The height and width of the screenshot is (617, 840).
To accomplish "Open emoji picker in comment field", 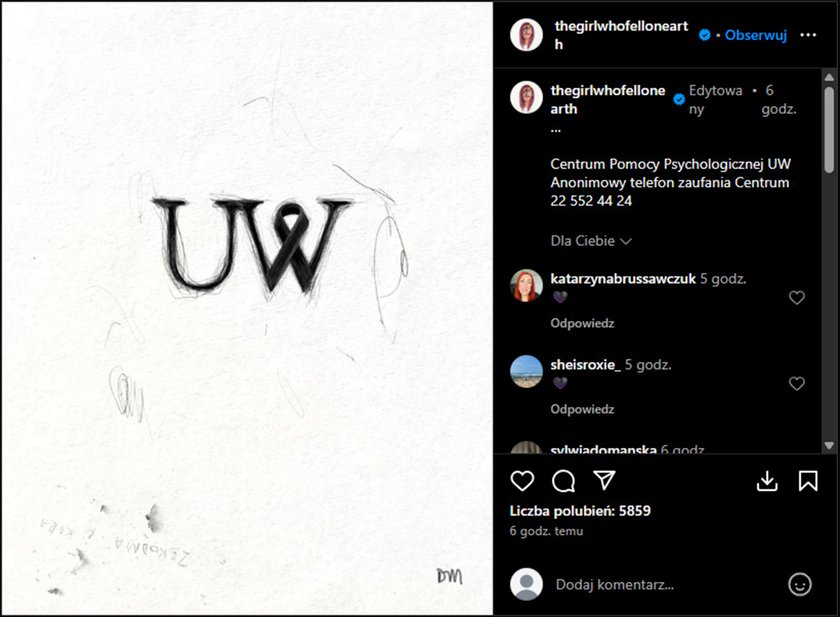I will click(x=799, y=584).
